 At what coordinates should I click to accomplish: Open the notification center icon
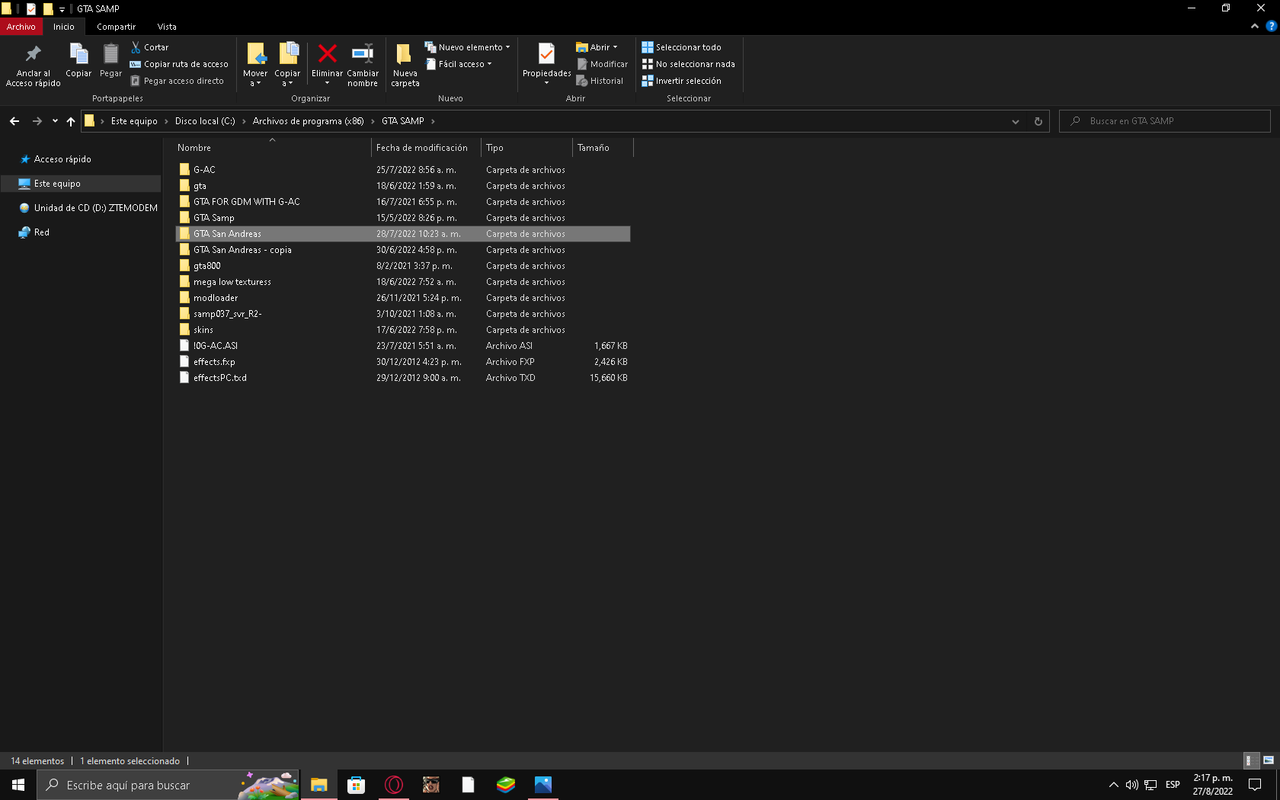(1255, 785)
